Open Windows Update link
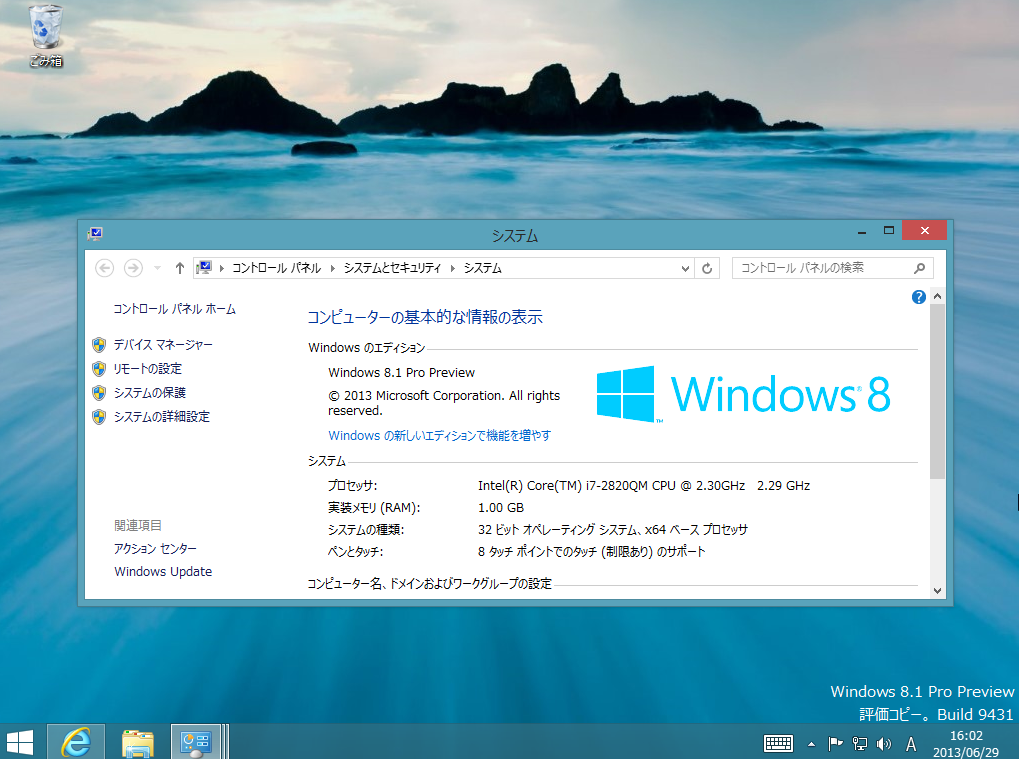Viewport: 1019px width, 759px height. point(163,571)
